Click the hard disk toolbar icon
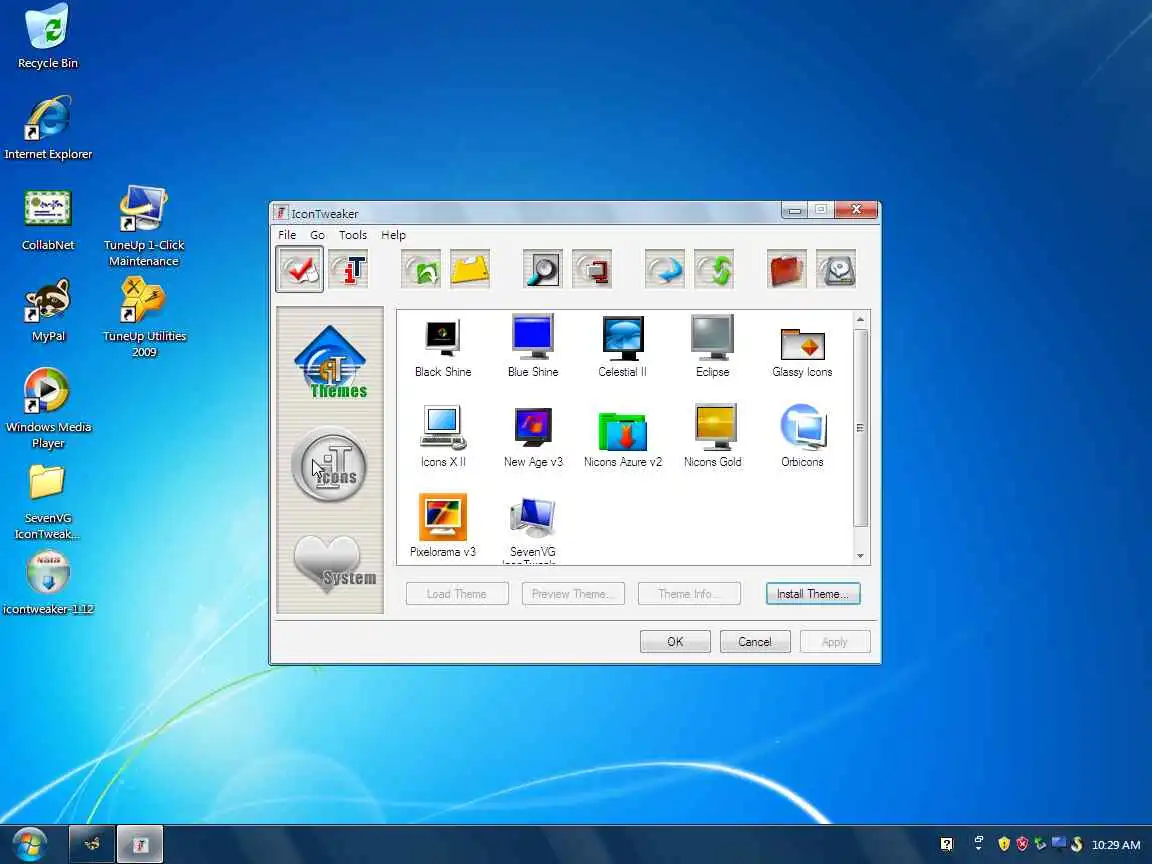Screen dimensions: 1152x864 (836, 269)
